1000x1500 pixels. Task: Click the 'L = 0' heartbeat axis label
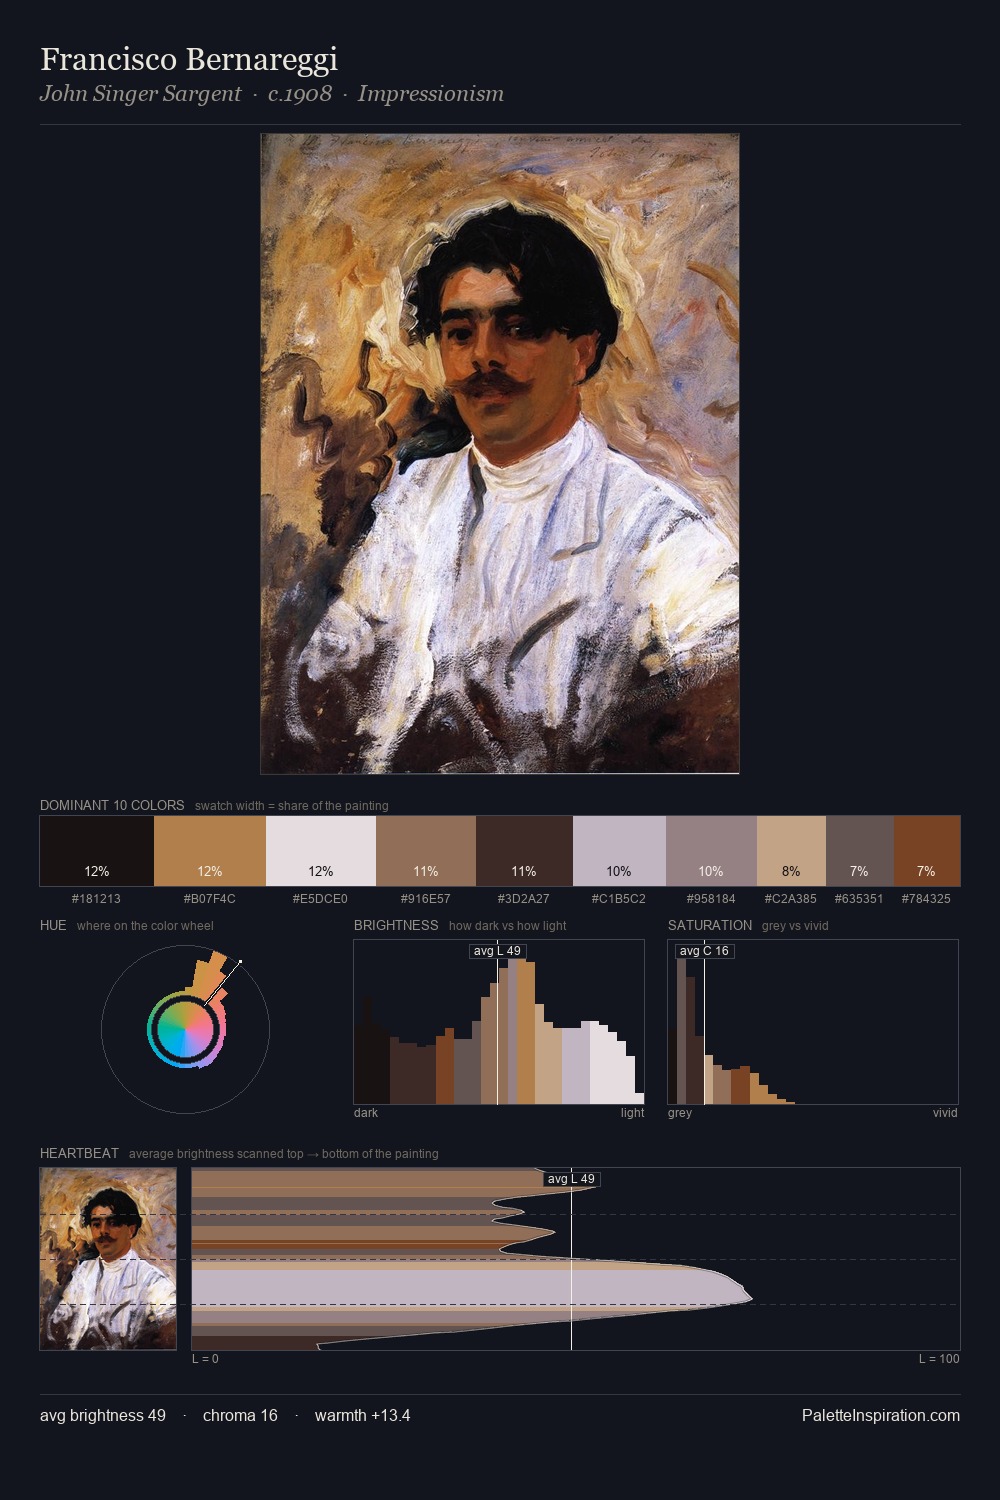tap(205, 1358)
